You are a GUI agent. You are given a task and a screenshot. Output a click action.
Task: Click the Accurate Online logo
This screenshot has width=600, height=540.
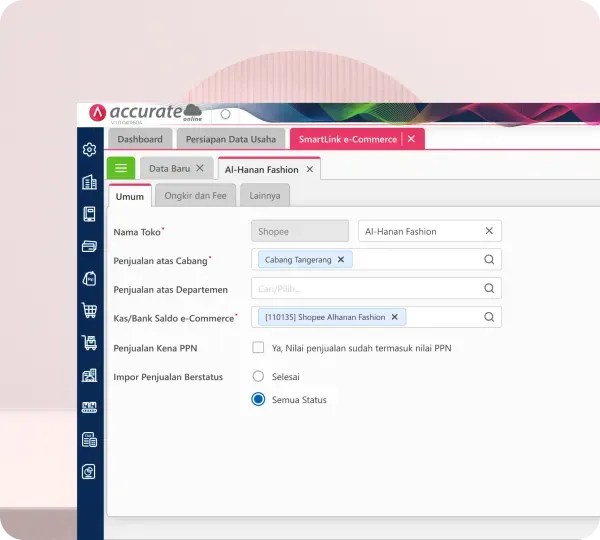tap(145, 113)
